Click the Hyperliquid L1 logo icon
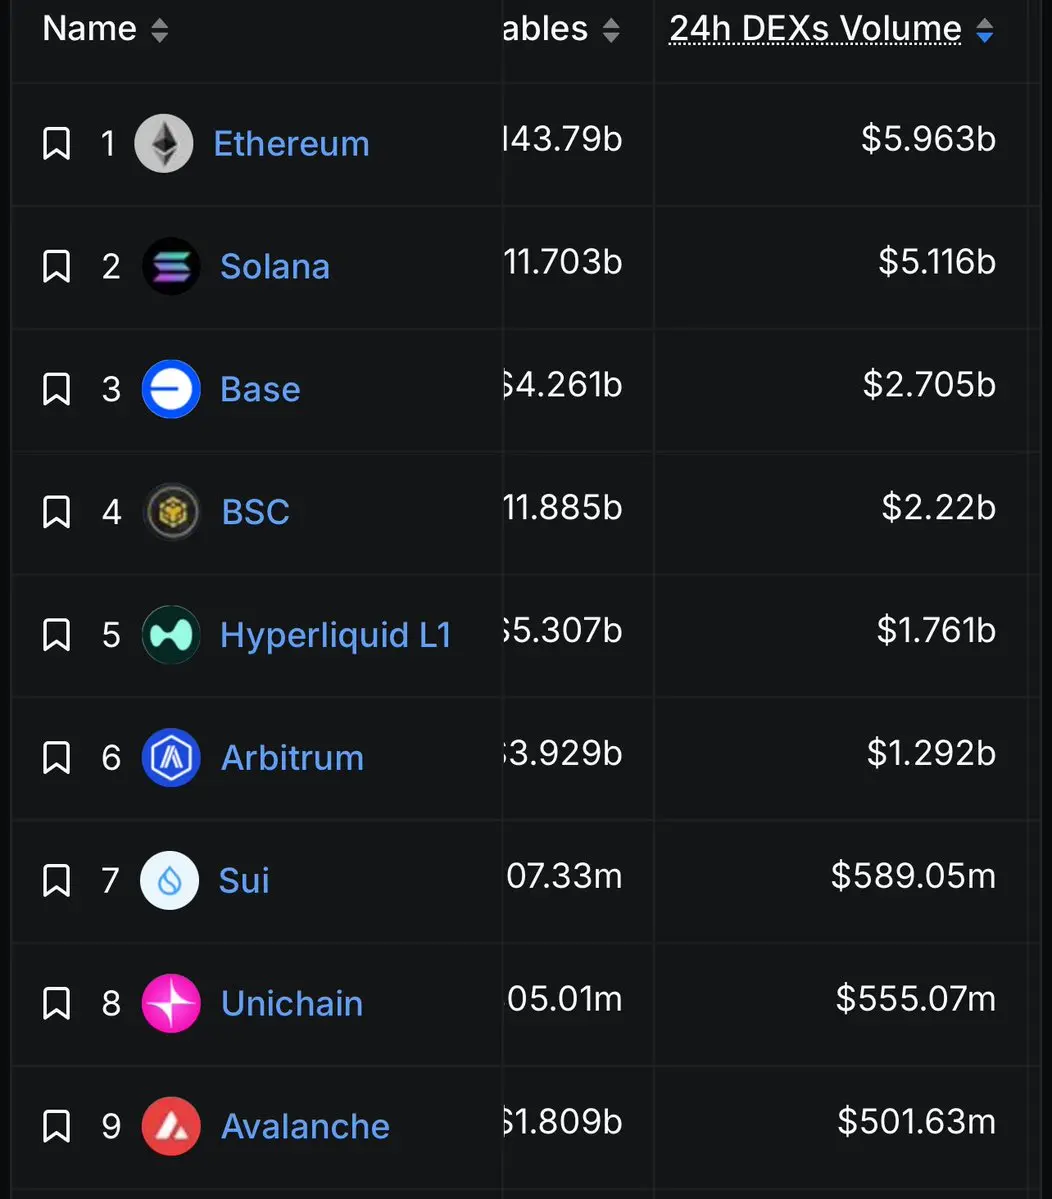 (x=171, y=635)
